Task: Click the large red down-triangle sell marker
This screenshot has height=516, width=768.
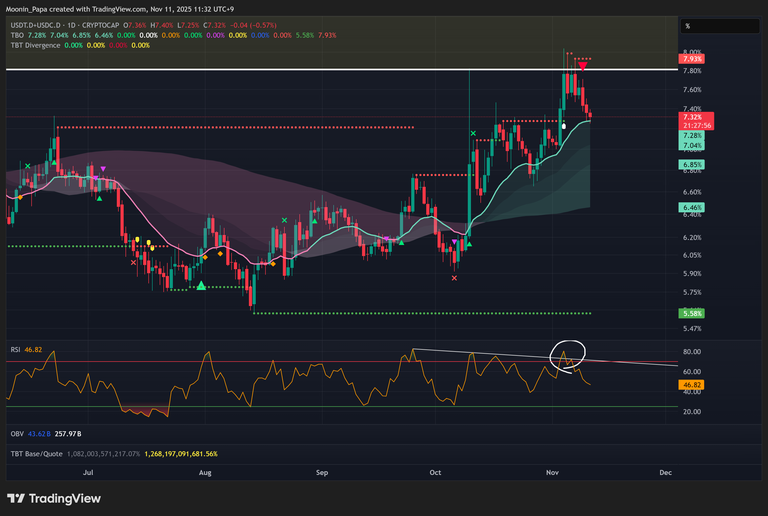Action: [582, 65]
